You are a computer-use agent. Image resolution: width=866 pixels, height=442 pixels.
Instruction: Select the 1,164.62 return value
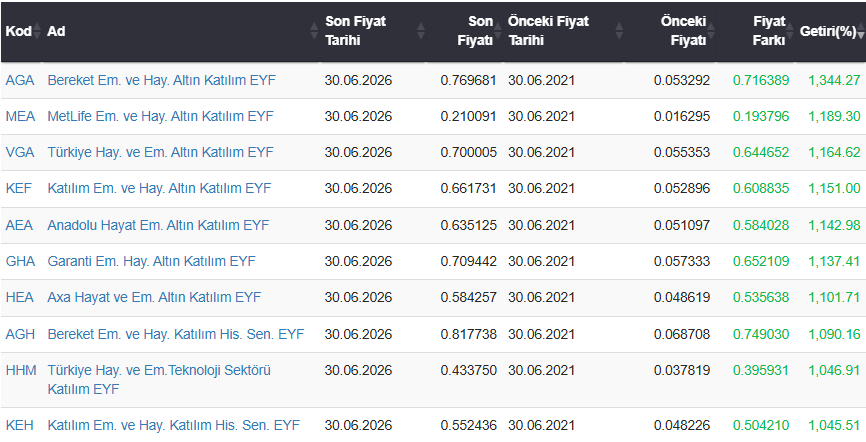pyautogui.click(x=834, y=152)
